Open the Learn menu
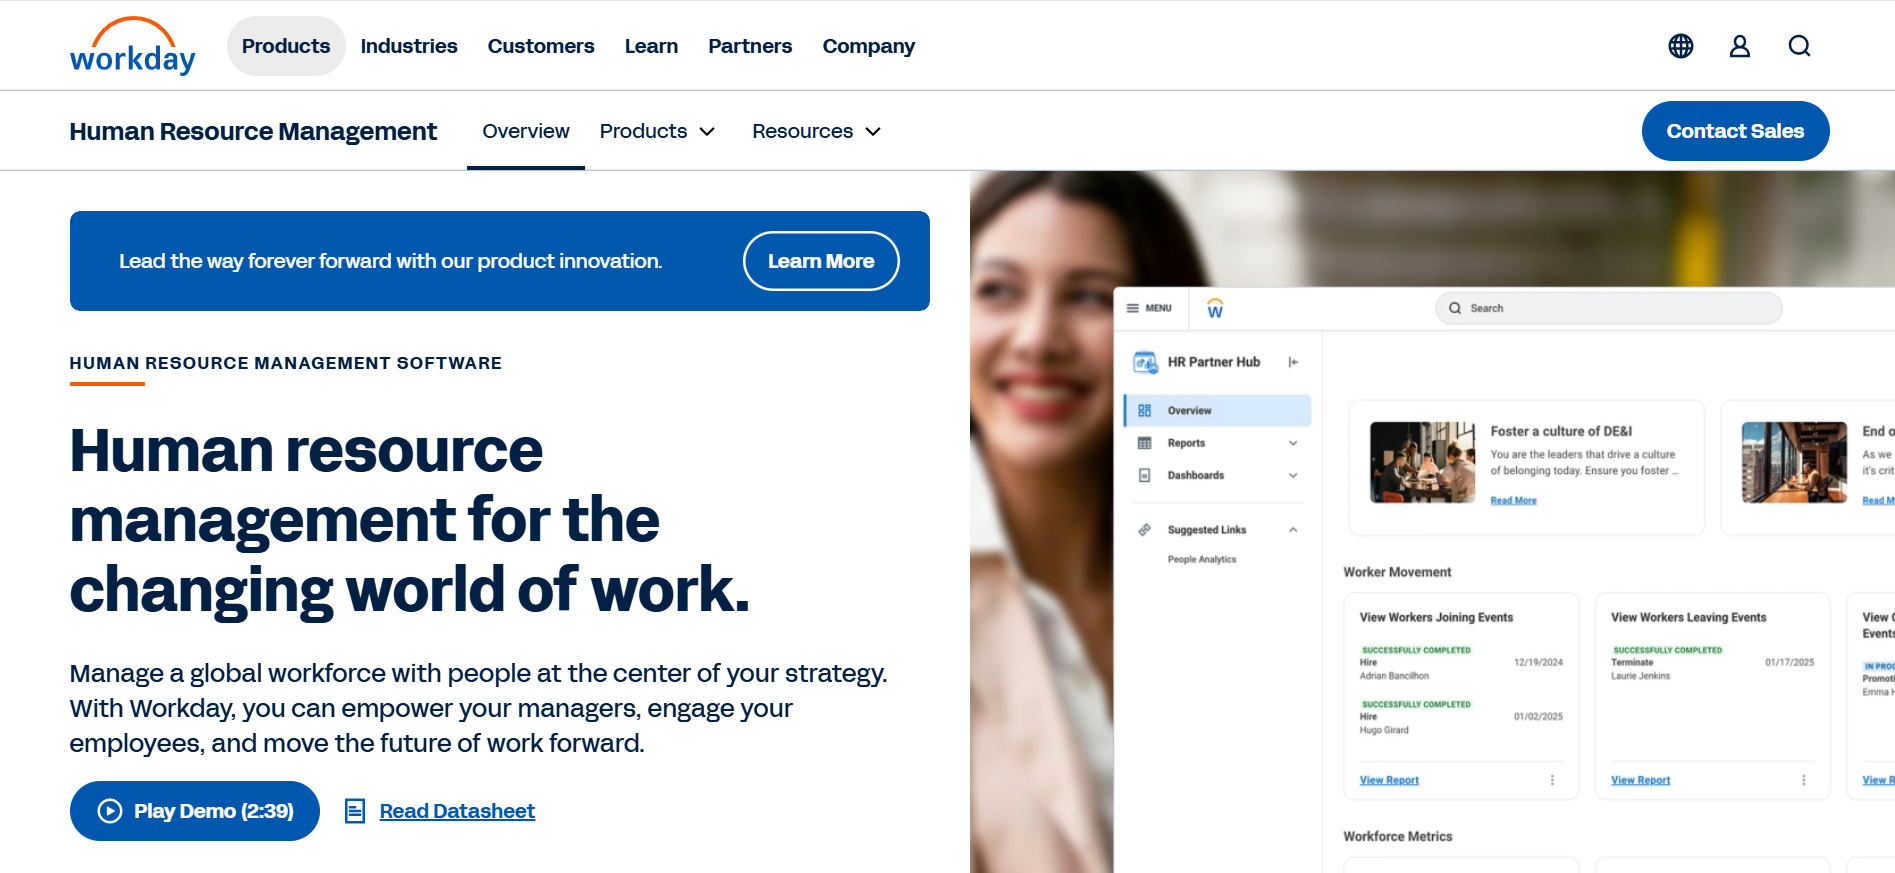The width and height of the screenshot is (1895, 873). [x=651, y=46]
